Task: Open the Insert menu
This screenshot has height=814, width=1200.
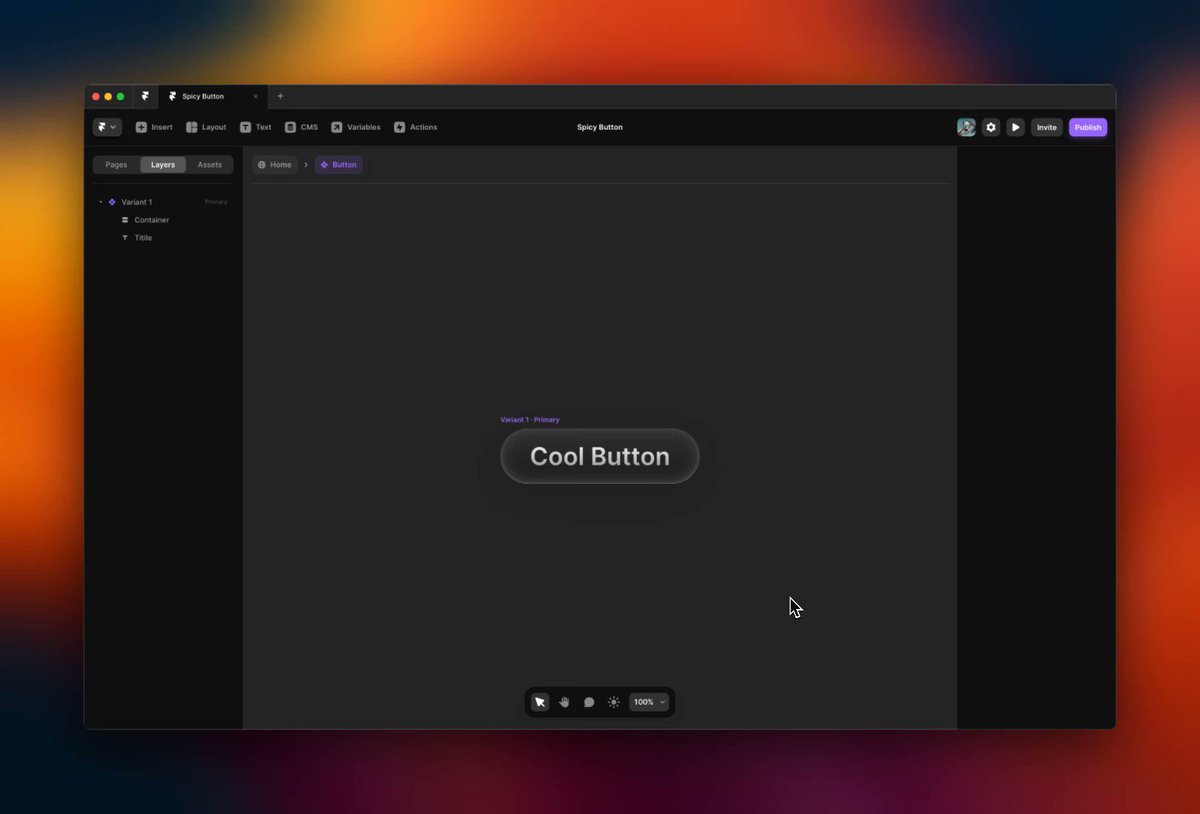Action: pyautogui.click(x=154, y=127)
